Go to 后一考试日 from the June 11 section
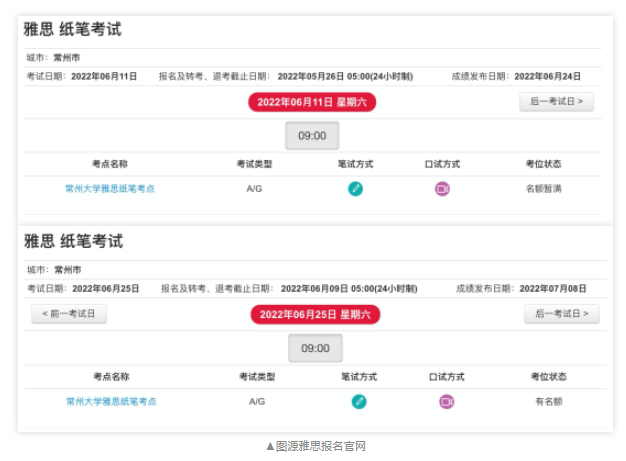This screenshot has height=461, width=626. [556, 102]
